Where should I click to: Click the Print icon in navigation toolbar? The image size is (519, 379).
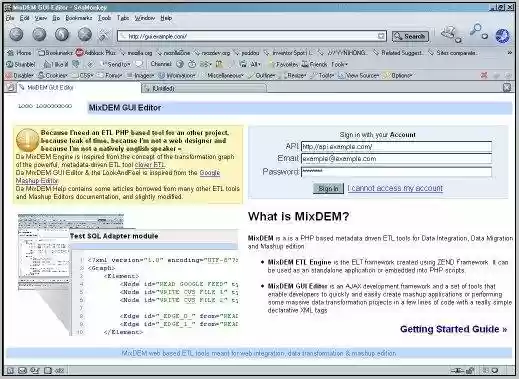(x=450, y=34)
